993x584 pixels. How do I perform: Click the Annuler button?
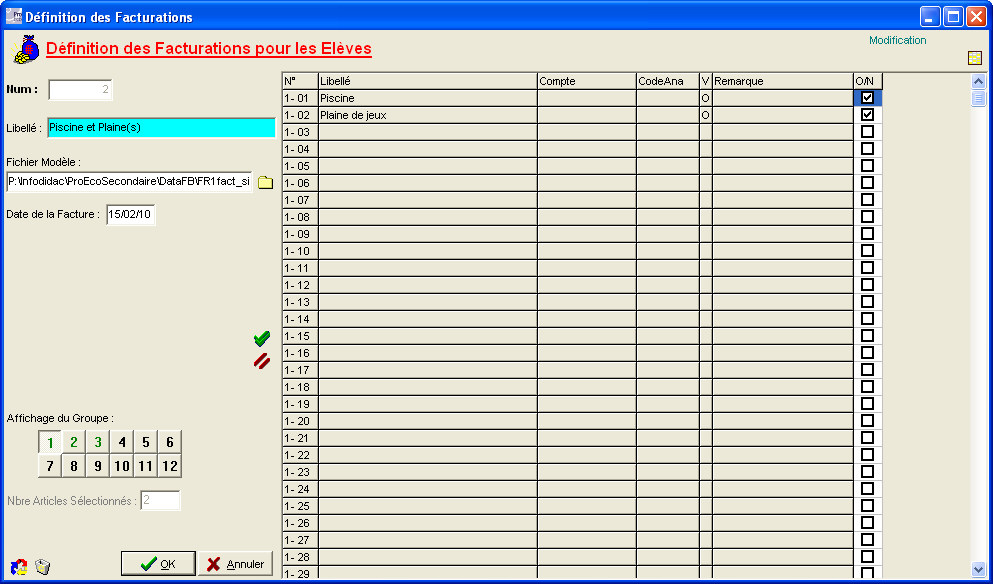point(236,564)
